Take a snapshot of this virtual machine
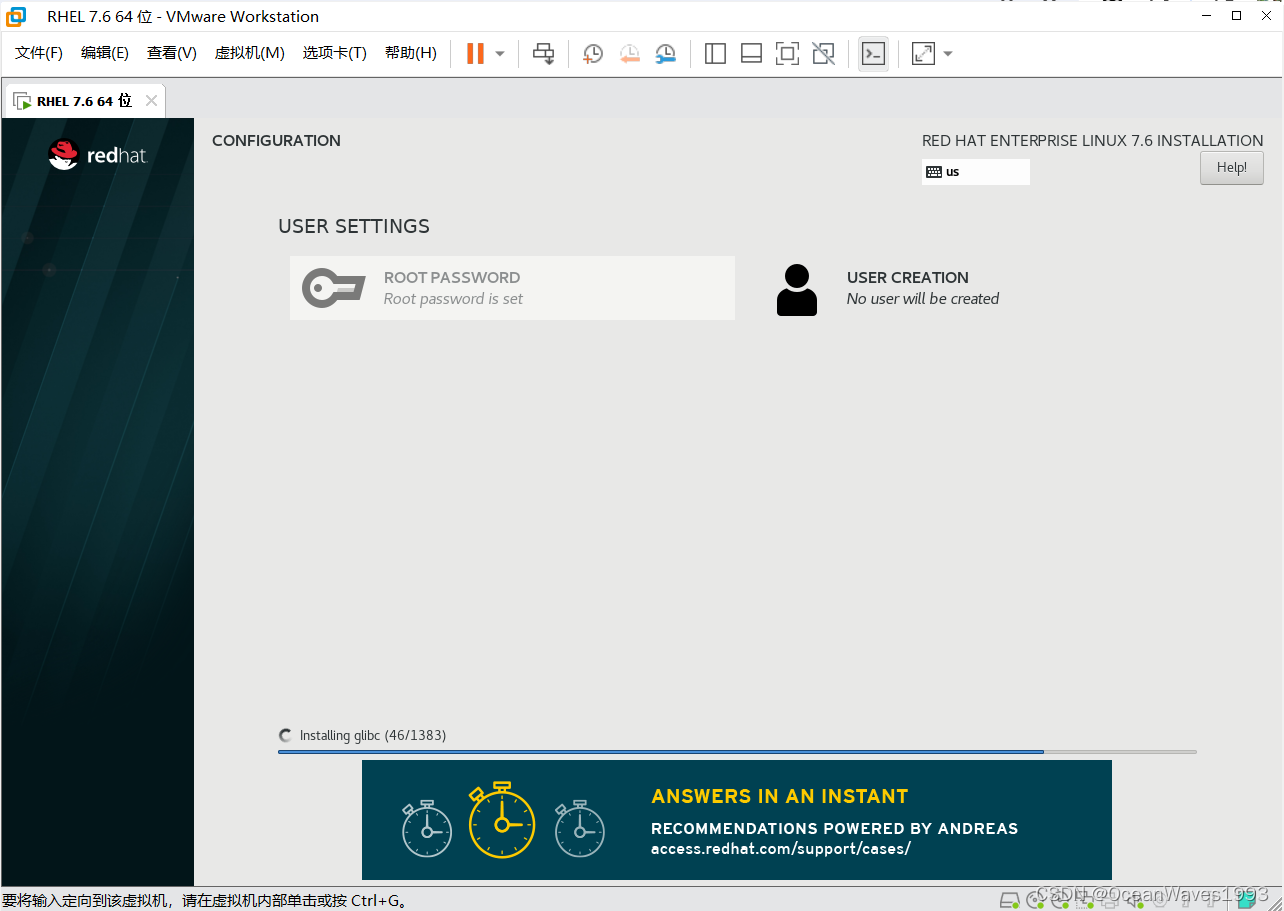This screenshot has height=911, width=1284. coord(593,54)
